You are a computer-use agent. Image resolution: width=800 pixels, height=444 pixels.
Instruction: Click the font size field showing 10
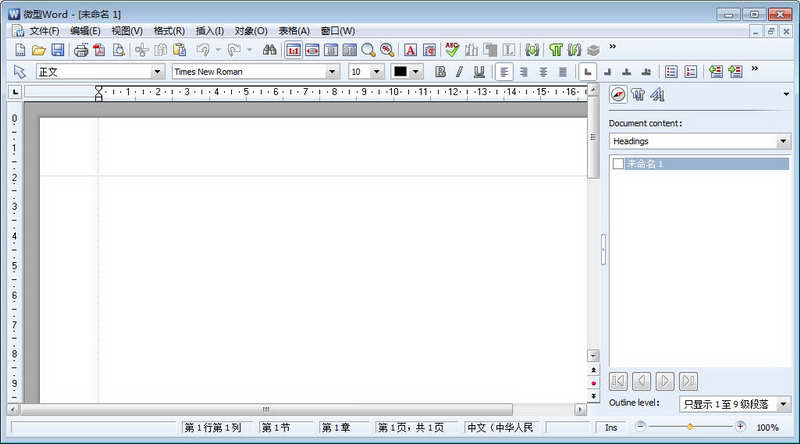click(360, 72)
